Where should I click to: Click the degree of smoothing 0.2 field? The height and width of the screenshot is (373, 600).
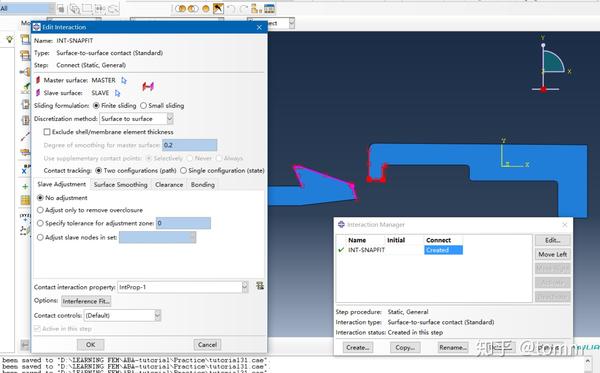[x=189, y=145]
